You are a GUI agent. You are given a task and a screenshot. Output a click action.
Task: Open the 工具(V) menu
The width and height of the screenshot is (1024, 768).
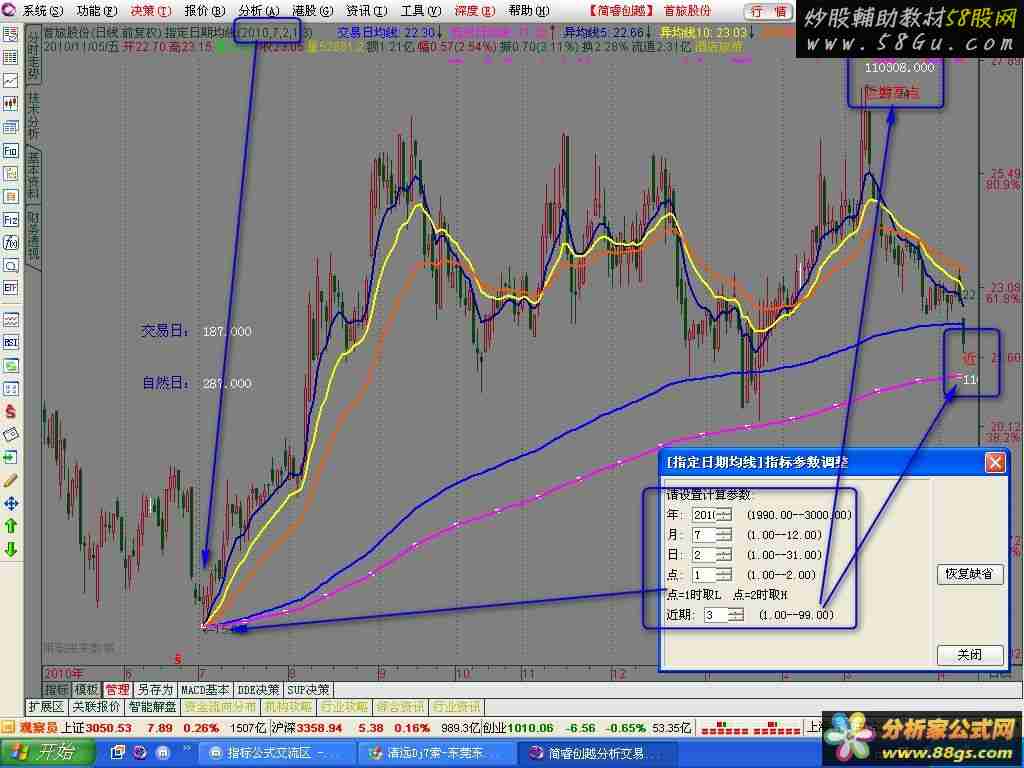pos(421,10)
